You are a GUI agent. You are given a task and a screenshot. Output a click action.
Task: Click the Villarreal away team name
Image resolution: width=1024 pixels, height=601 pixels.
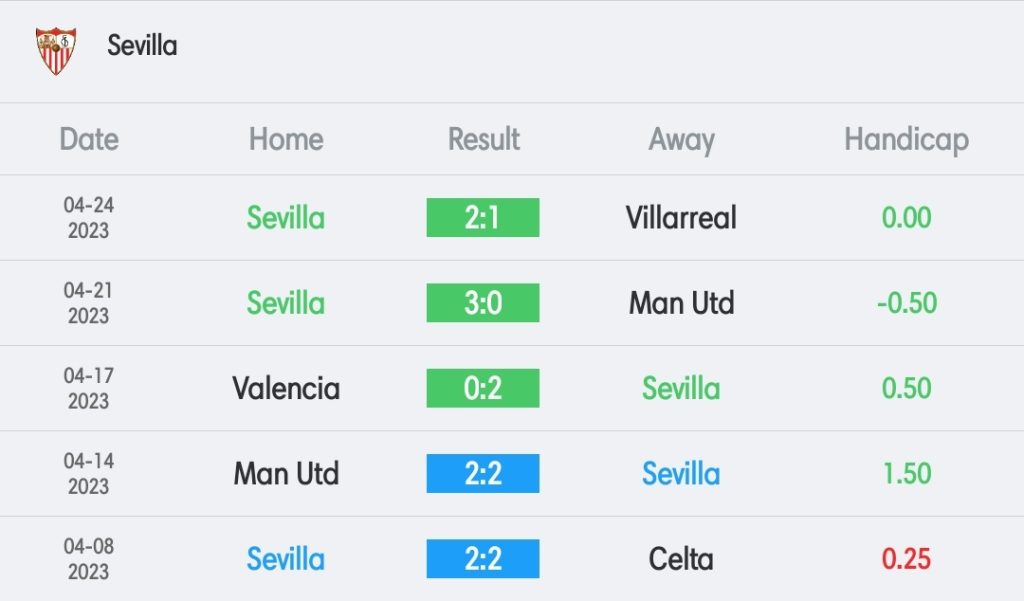[681, 218]
